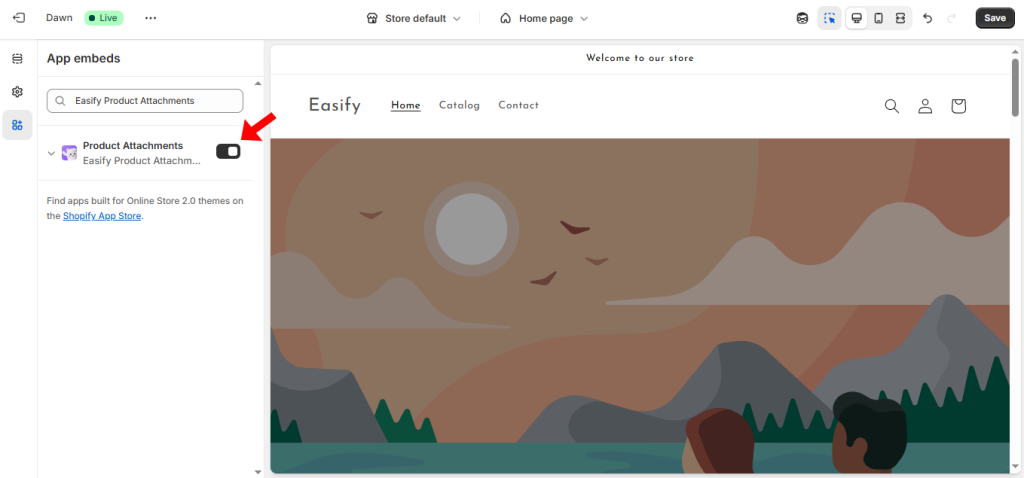Open the Home page template dropdown
The width and height of the screenshot is (1024, 478).
[544, 18]
